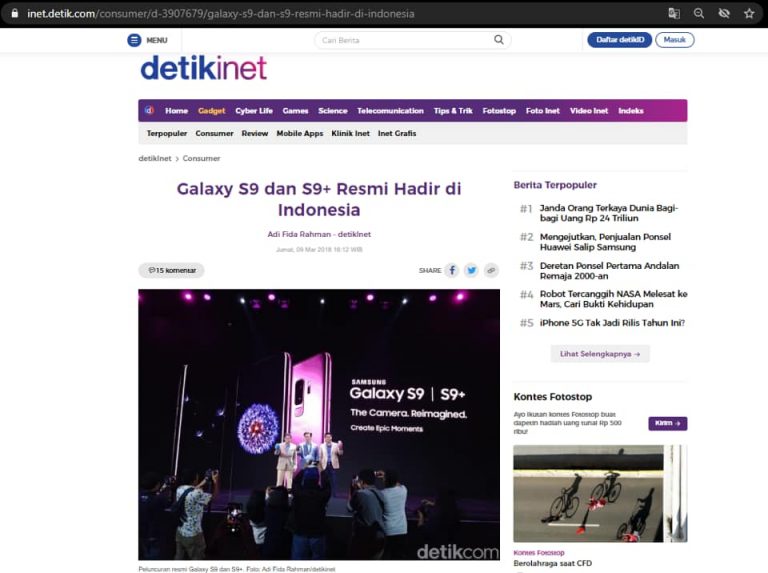Copy article link with chain icon
The image size is (768, 573).
491,270
